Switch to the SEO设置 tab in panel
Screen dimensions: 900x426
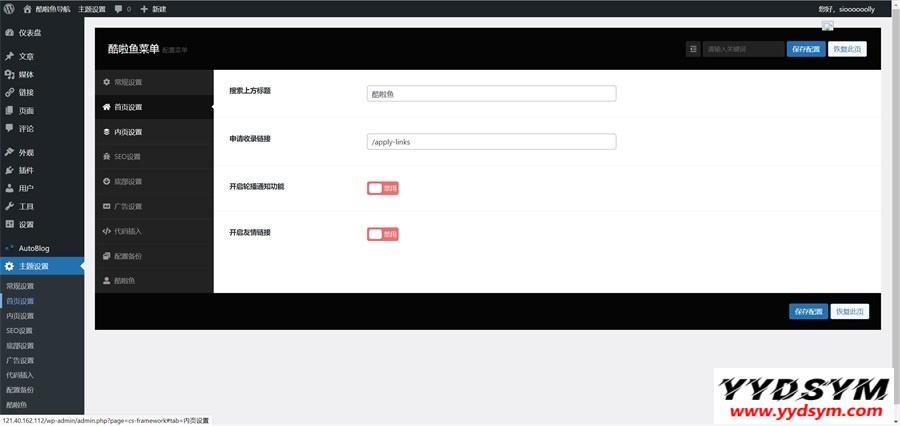click(127, 157)
